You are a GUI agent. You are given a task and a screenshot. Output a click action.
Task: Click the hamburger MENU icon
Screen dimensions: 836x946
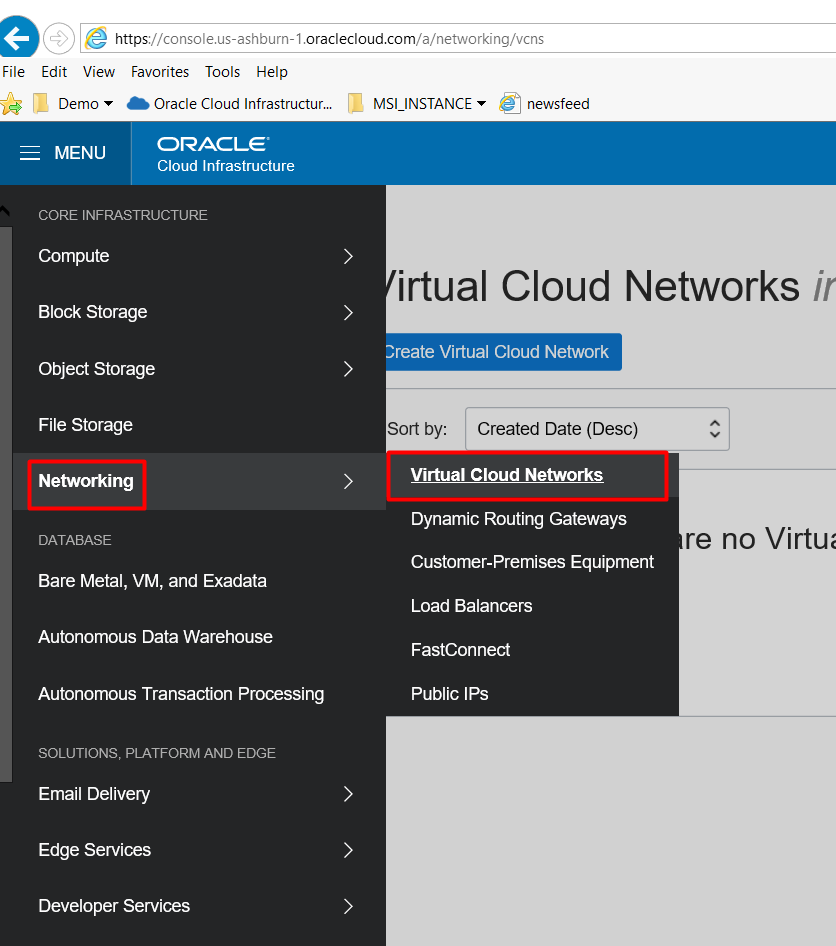pyautogui.click(x=30, y=153)
